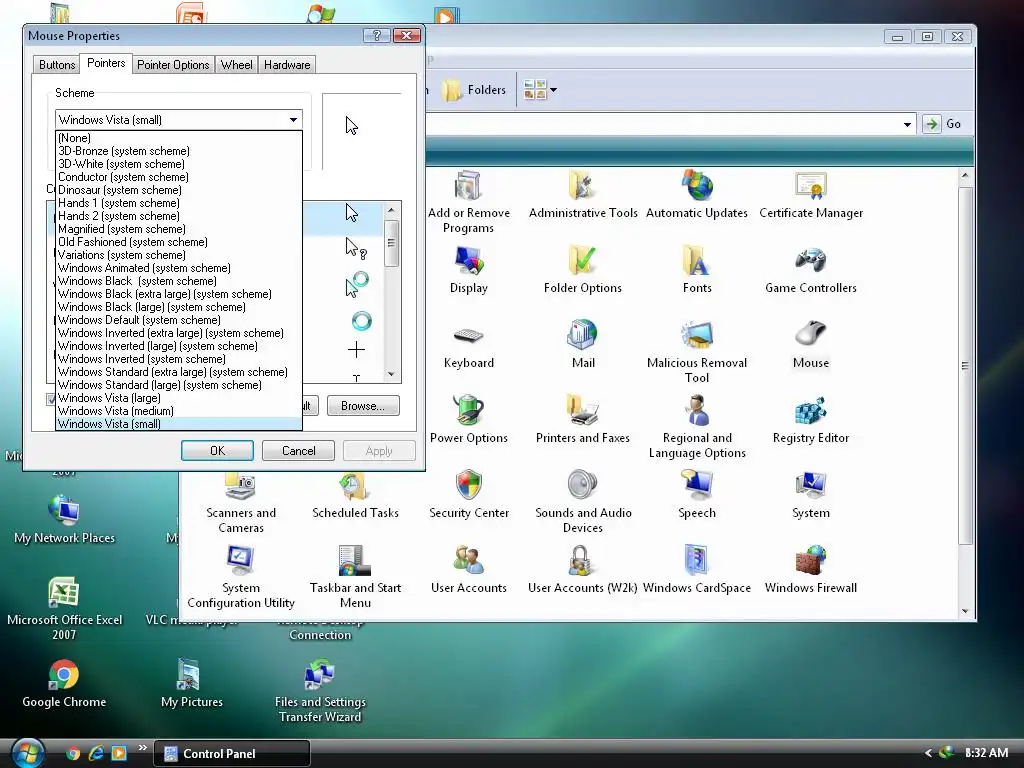This screenshot has width=1024, height=768.
Task: Choose Windows Vista (large) scheme
Action: coord(179,398)
